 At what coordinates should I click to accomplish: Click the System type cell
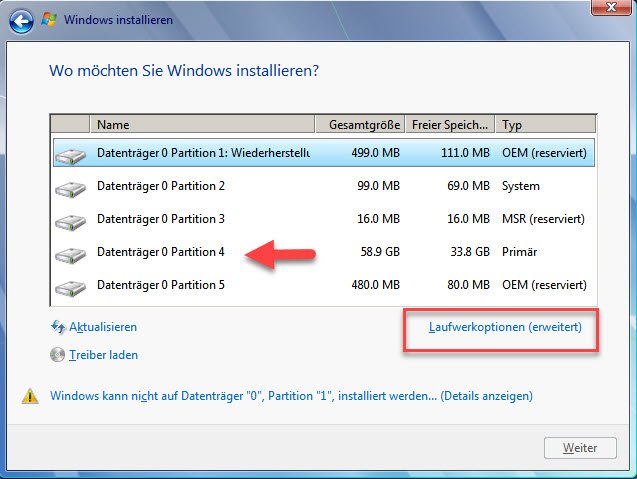click(x=521, y=186)
